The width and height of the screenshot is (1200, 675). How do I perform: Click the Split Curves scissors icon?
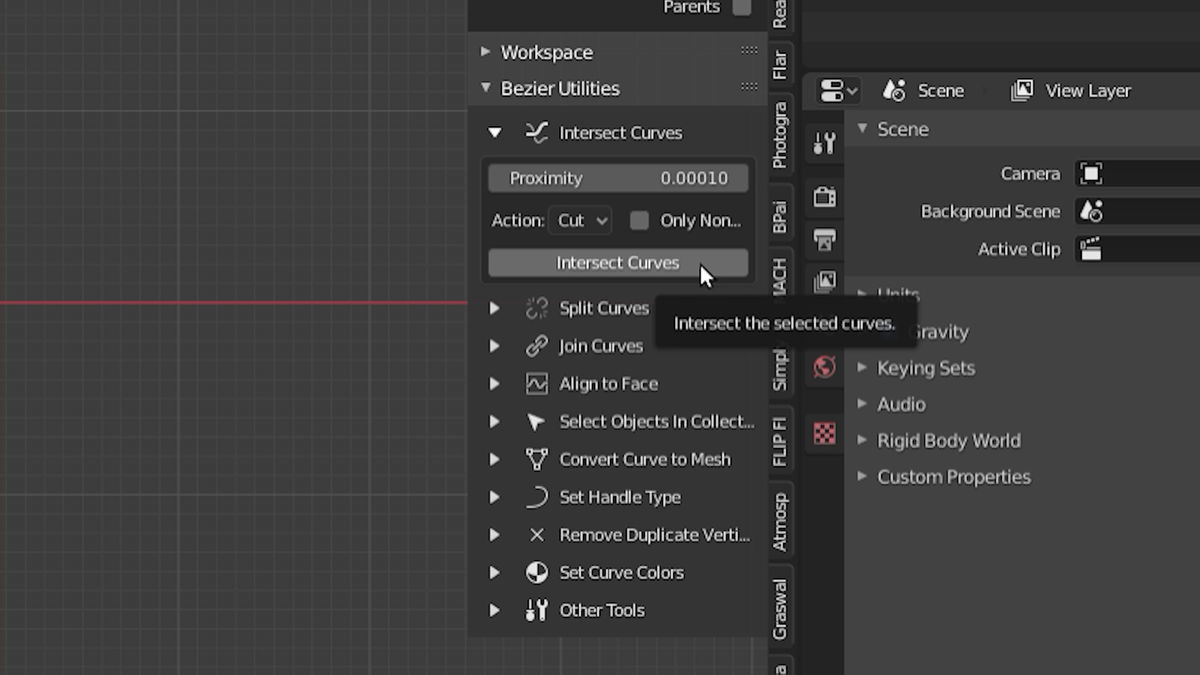coord(537,308)
